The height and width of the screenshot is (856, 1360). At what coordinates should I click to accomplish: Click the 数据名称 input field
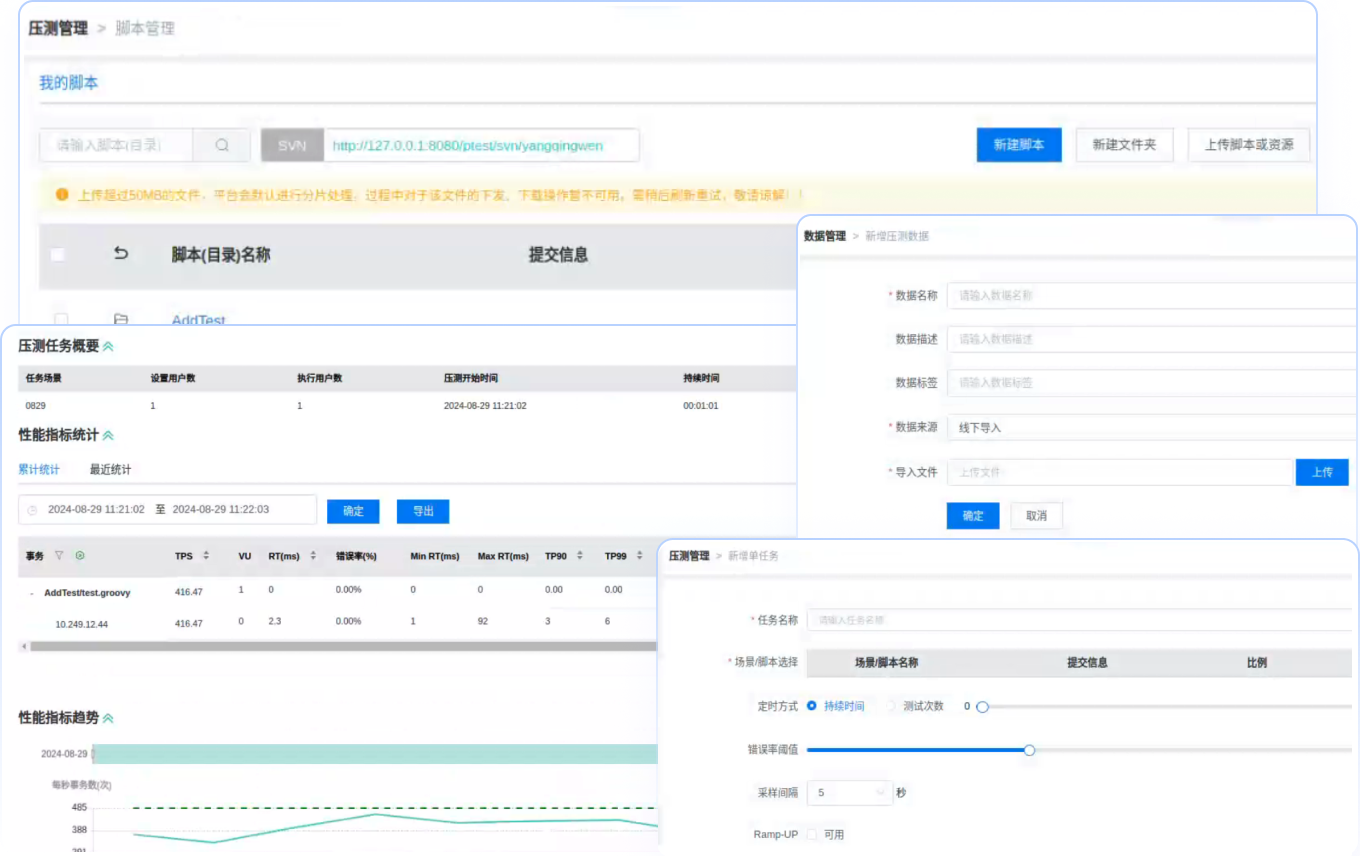tap(1151, 296)
